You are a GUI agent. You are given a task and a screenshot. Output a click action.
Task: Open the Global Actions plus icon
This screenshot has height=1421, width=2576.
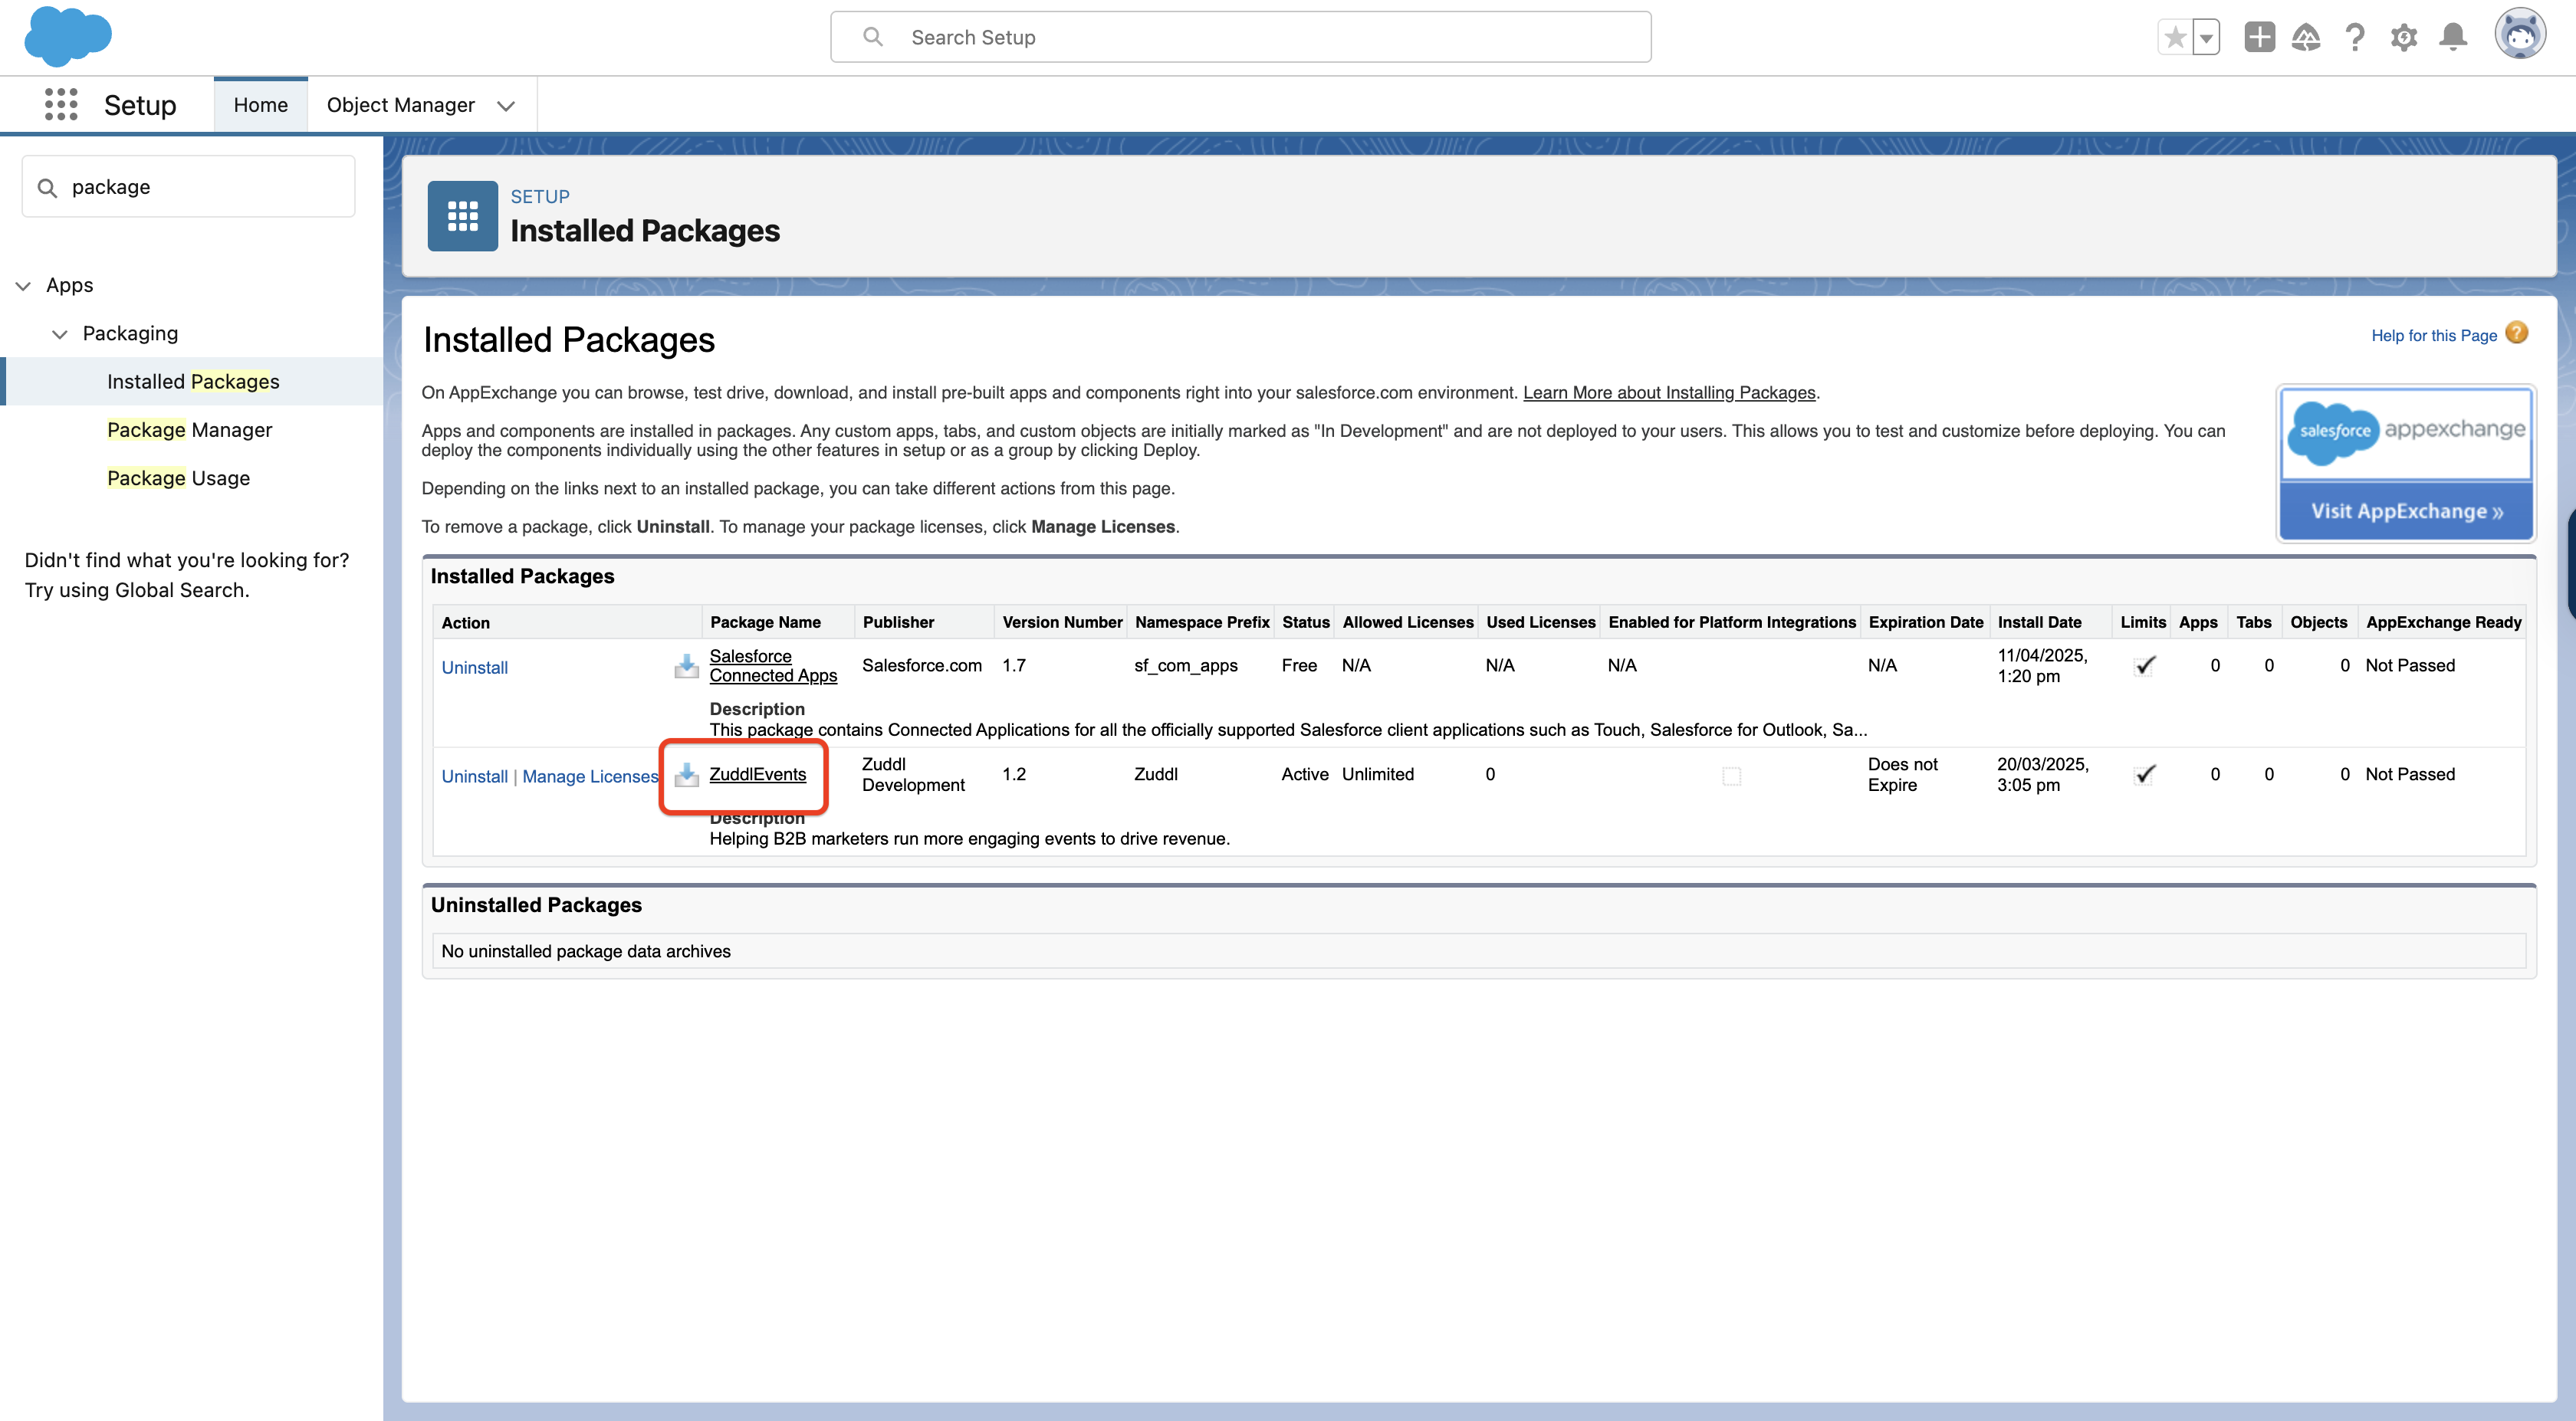pyautogui.click(x=2259, y=38)
